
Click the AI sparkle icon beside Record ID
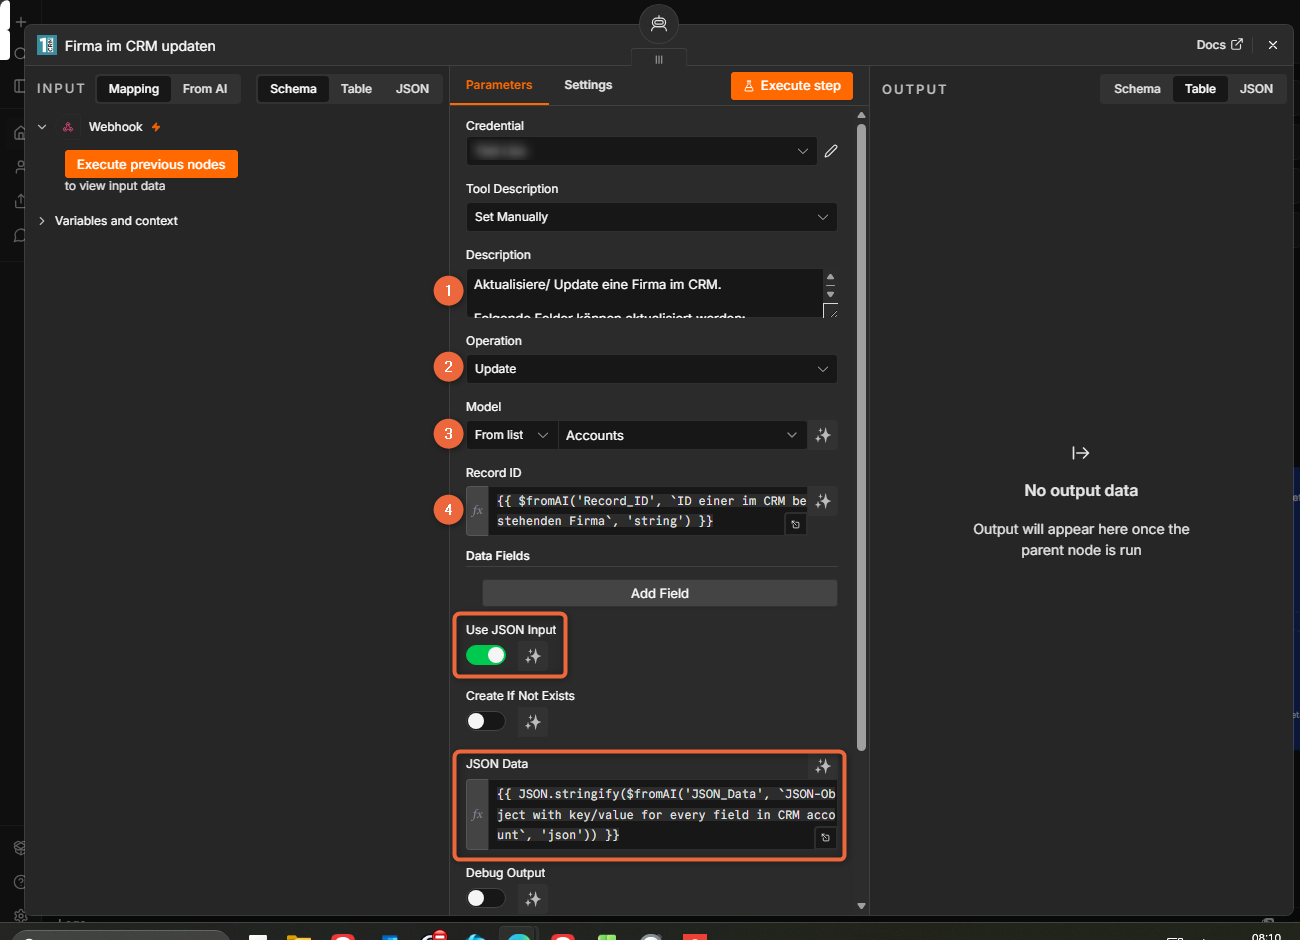(x=823, y=501)
